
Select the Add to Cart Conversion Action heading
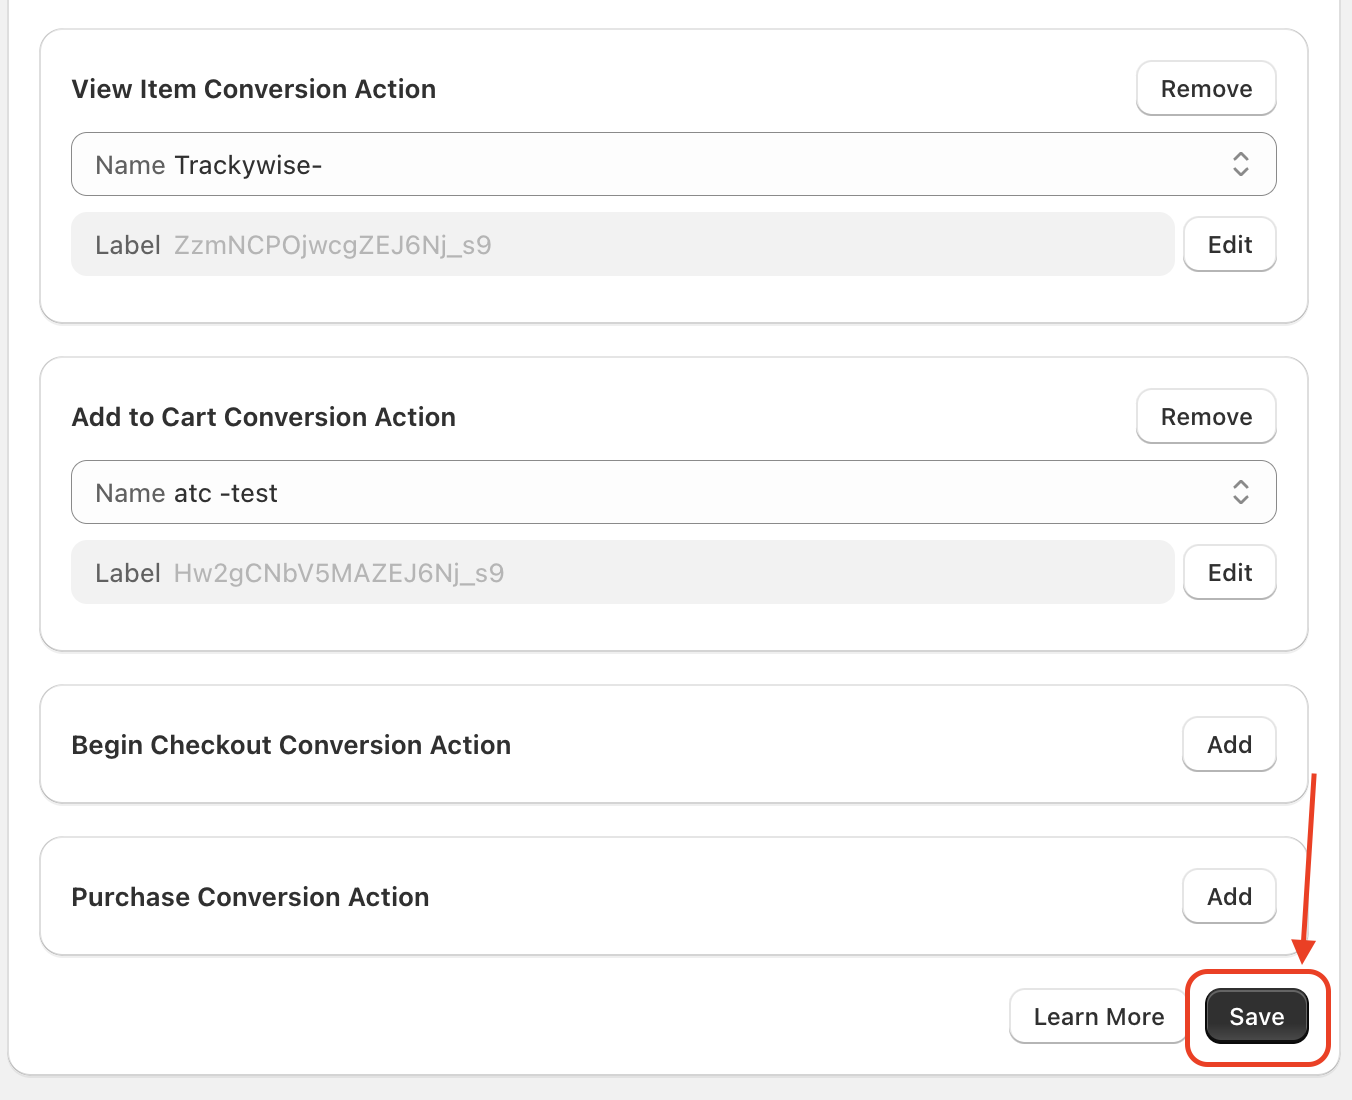[263, 417]
